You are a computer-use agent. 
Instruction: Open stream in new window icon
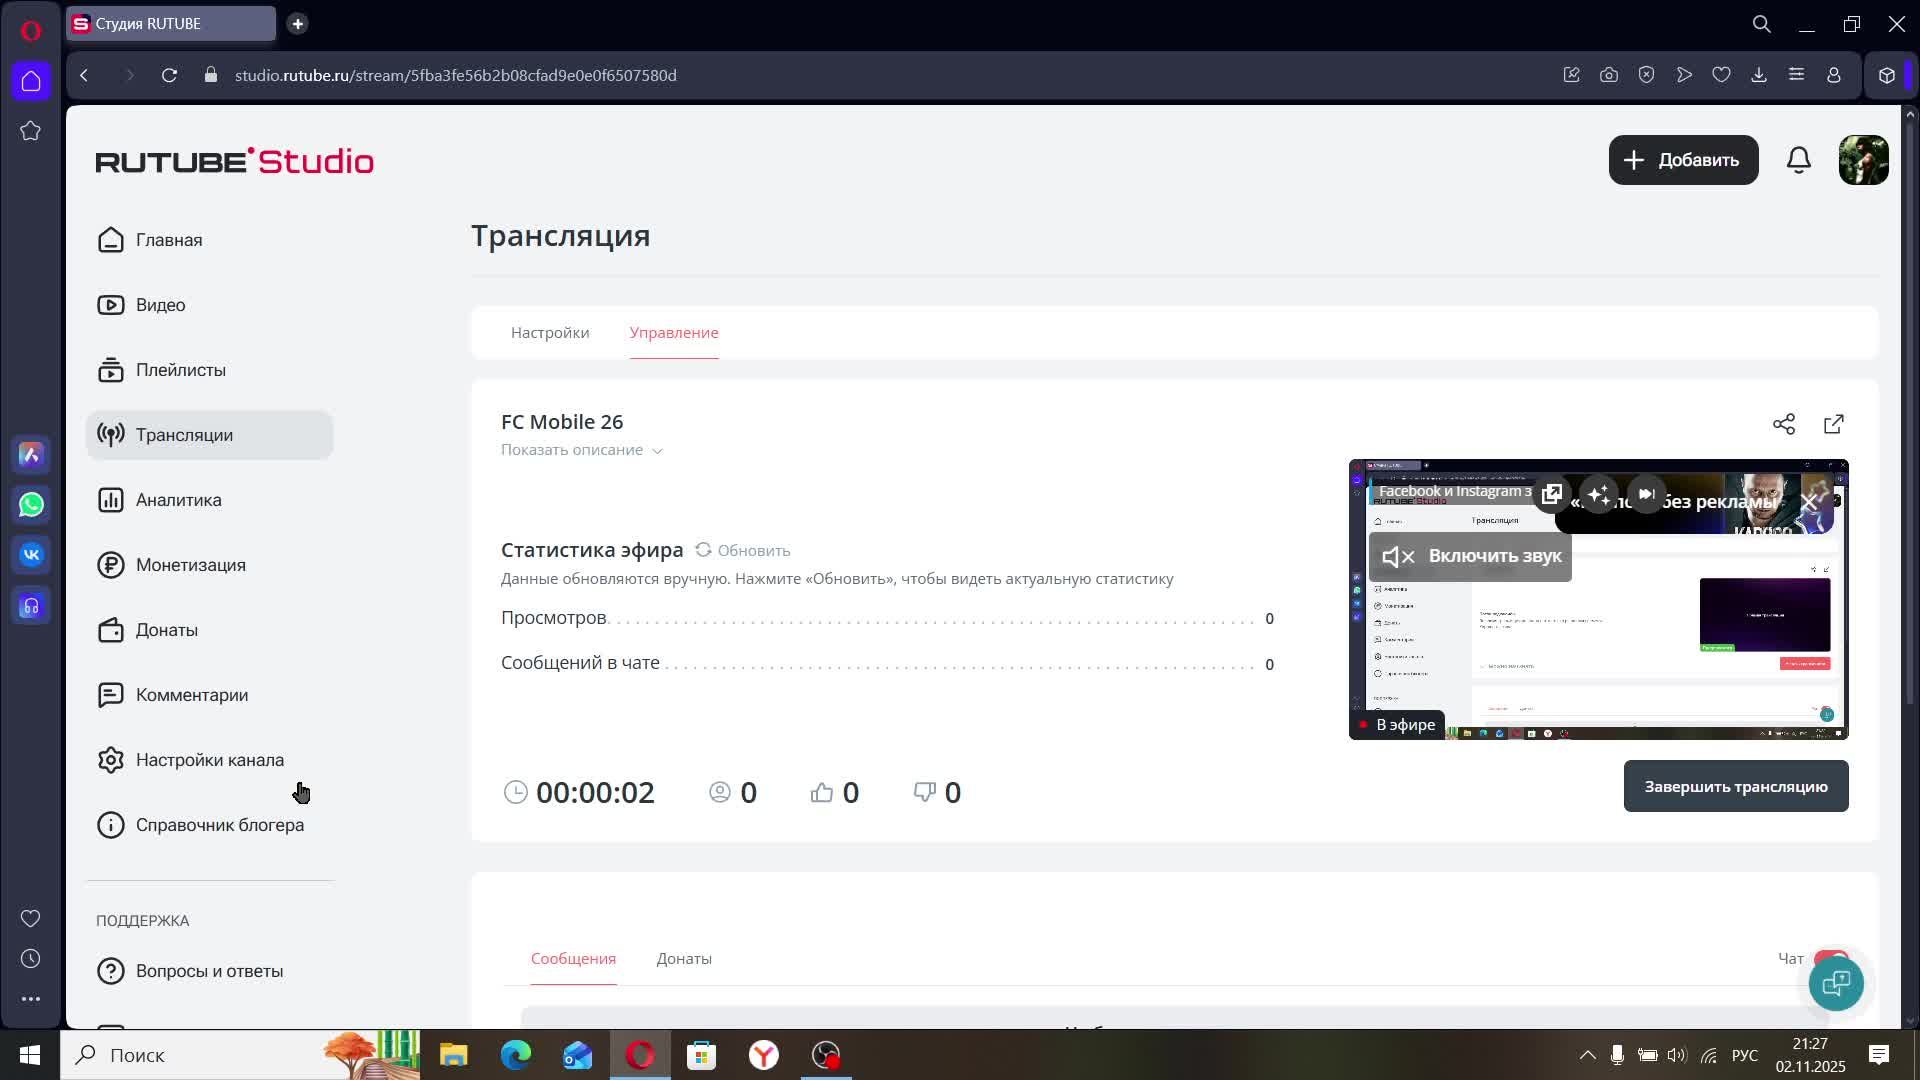click(x=1833, y=424)
